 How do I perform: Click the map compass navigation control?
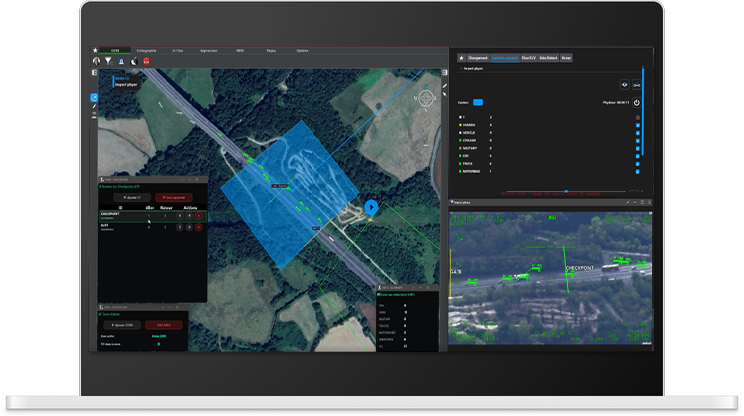tap(427, 98)
